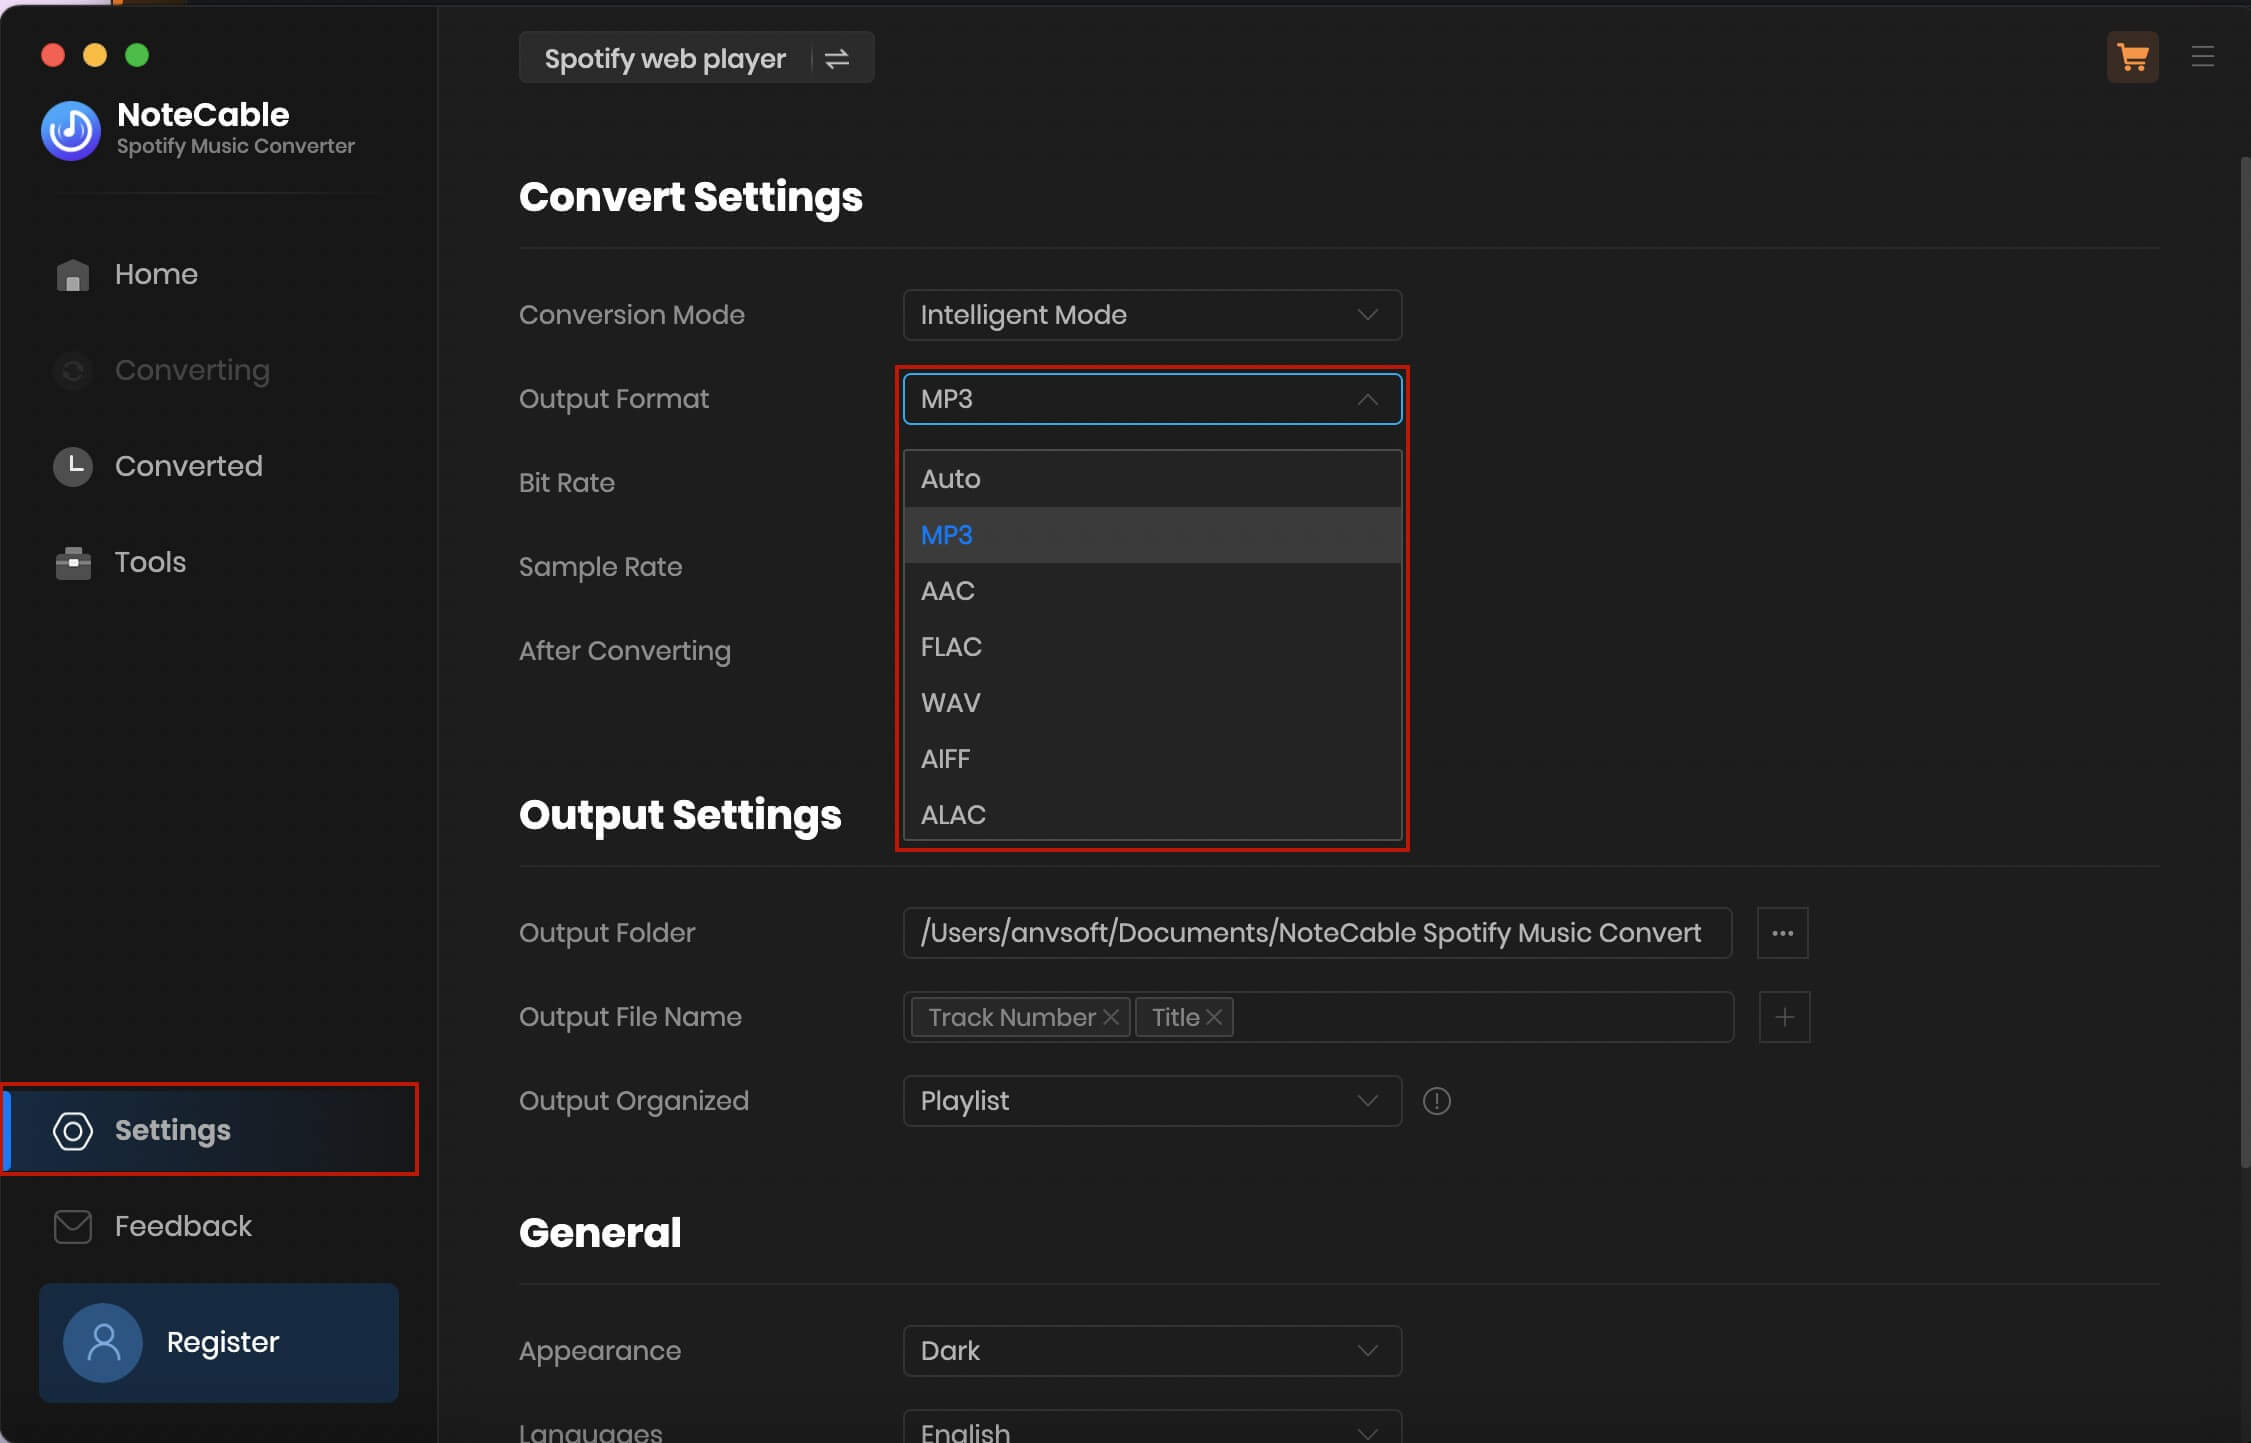The height and width of the screenshot is (1443, 2251).
Task: Click the shopping cart icon
Action: point(2133,56)
